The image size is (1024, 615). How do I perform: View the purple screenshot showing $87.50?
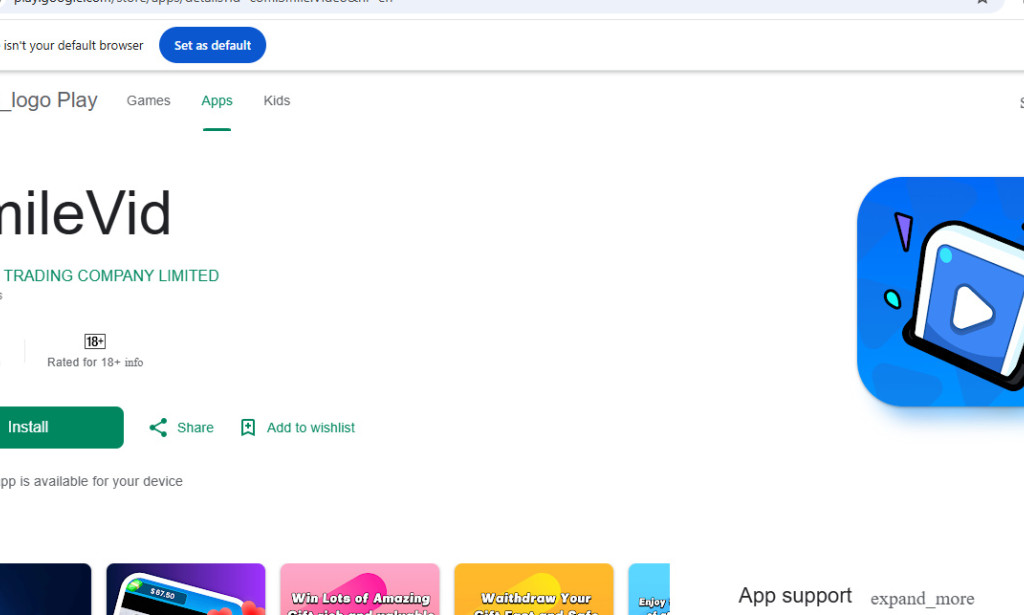click(185, 590)
